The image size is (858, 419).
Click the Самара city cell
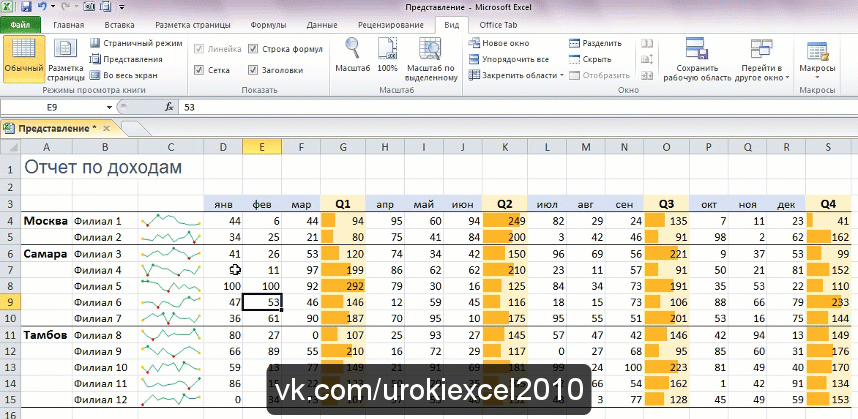pos(46,254)
